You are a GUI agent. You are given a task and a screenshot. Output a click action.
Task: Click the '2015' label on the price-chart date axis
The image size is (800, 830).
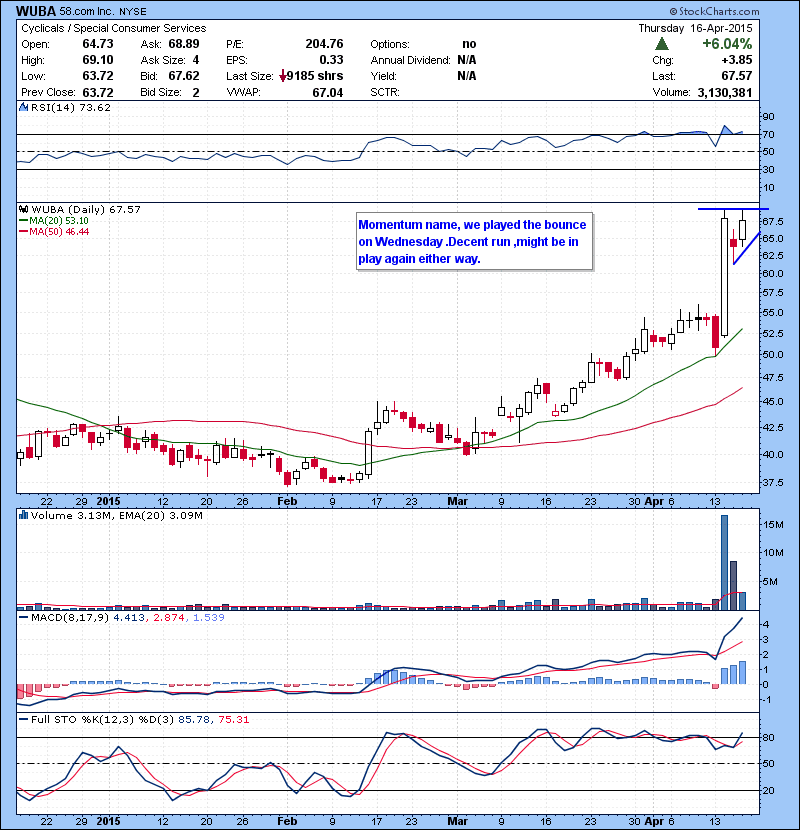tap(108, 501)
